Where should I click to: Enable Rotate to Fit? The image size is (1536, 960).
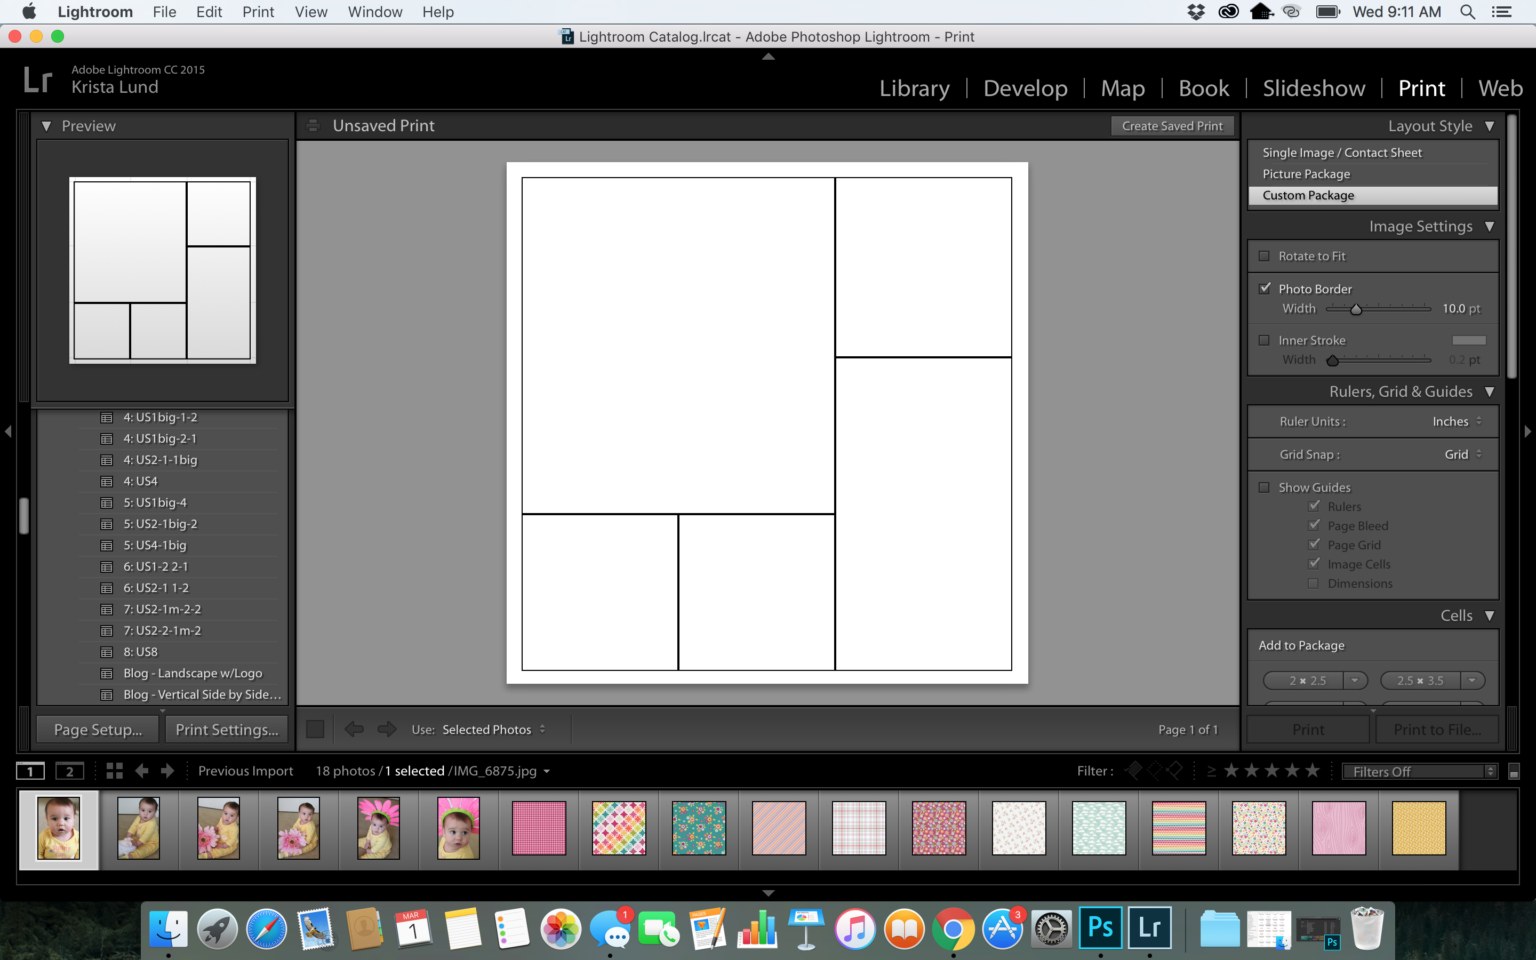[x=1265, y=256]
